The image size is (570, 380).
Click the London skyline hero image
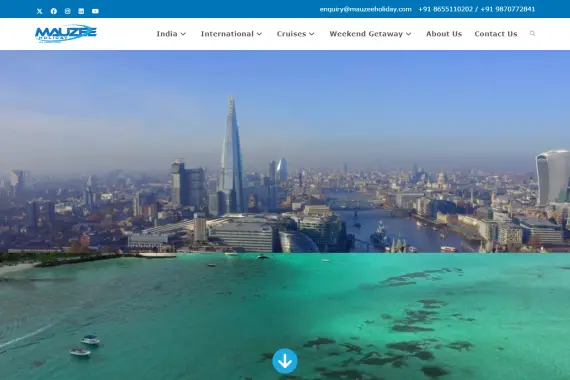pyautogui.click(x=285, y=152)
